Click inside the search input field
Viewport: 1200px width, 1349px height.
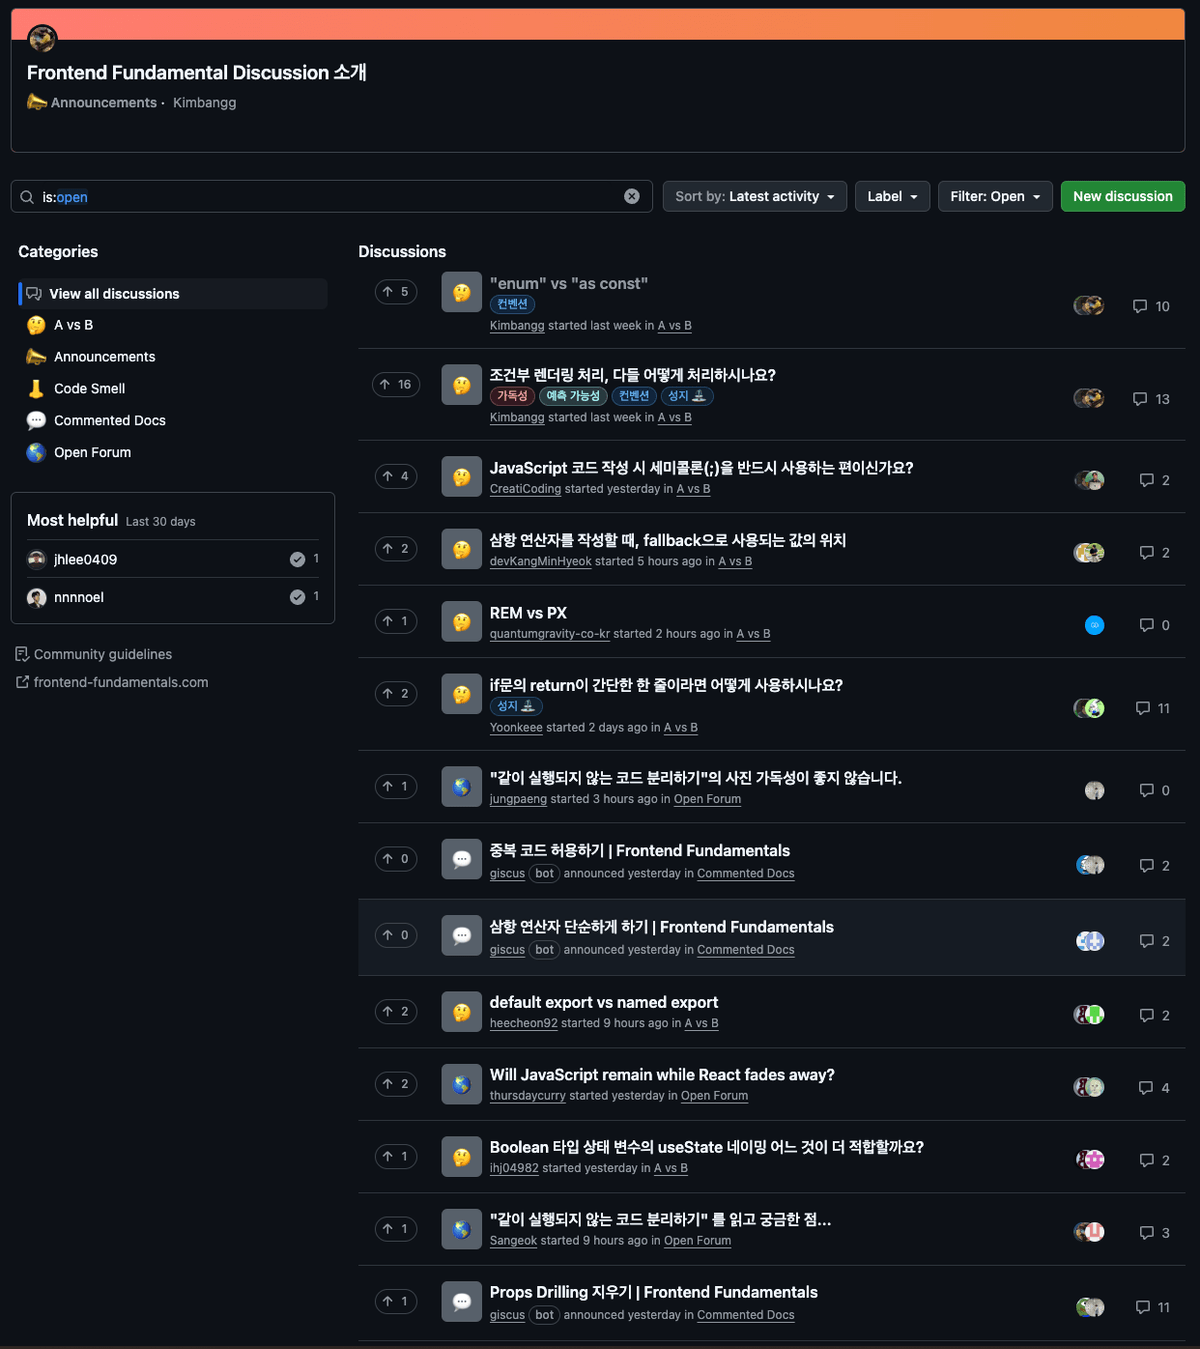pos(300,196)
